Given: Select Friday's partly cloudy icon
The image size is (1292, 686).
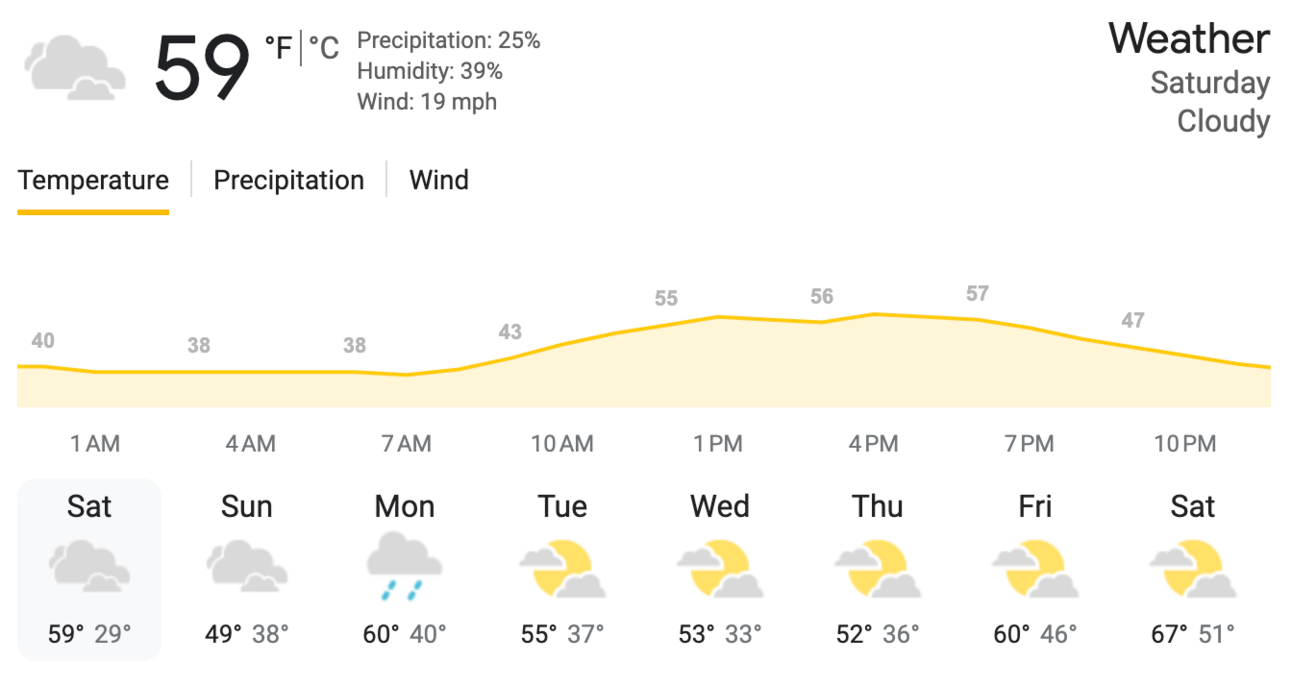Looking at the screenshot, I should (x=1035, y=567).
